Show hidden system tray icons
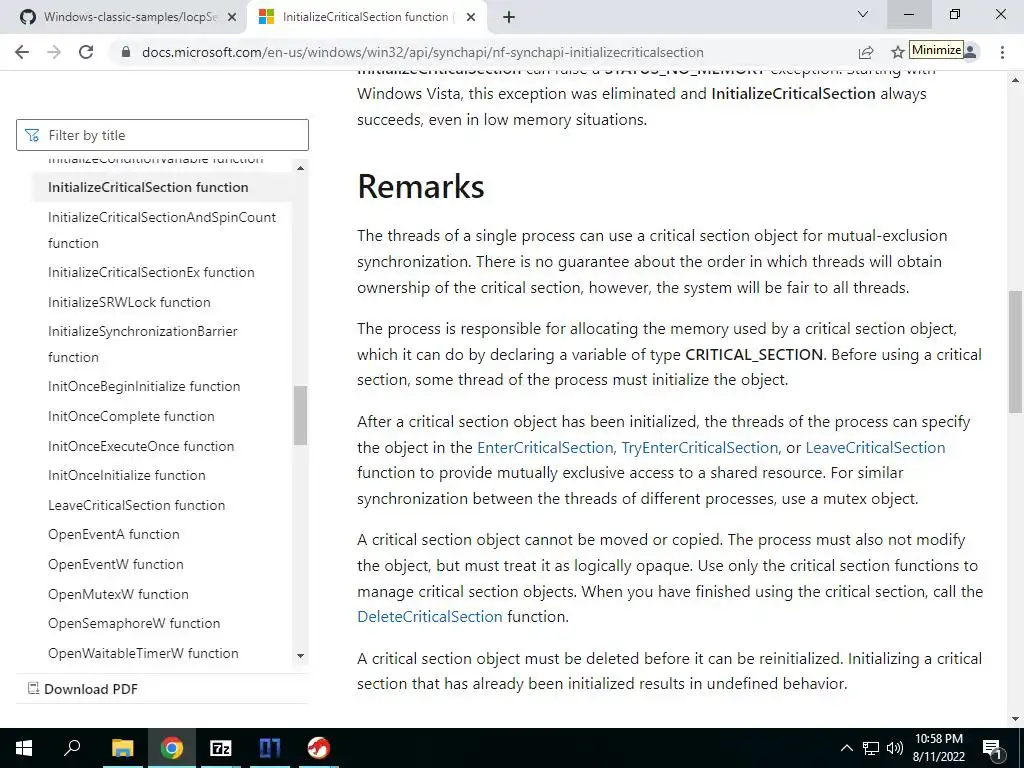The image size is (1024, 768). (846, 748)
